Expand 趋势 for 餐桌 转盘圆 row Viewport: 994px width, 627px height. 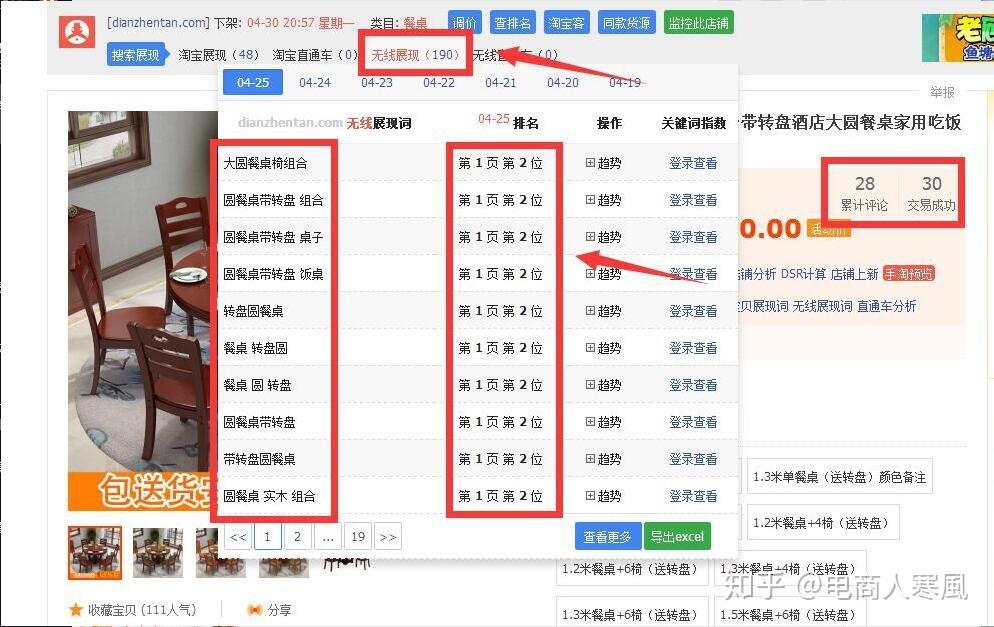point(603,348)
